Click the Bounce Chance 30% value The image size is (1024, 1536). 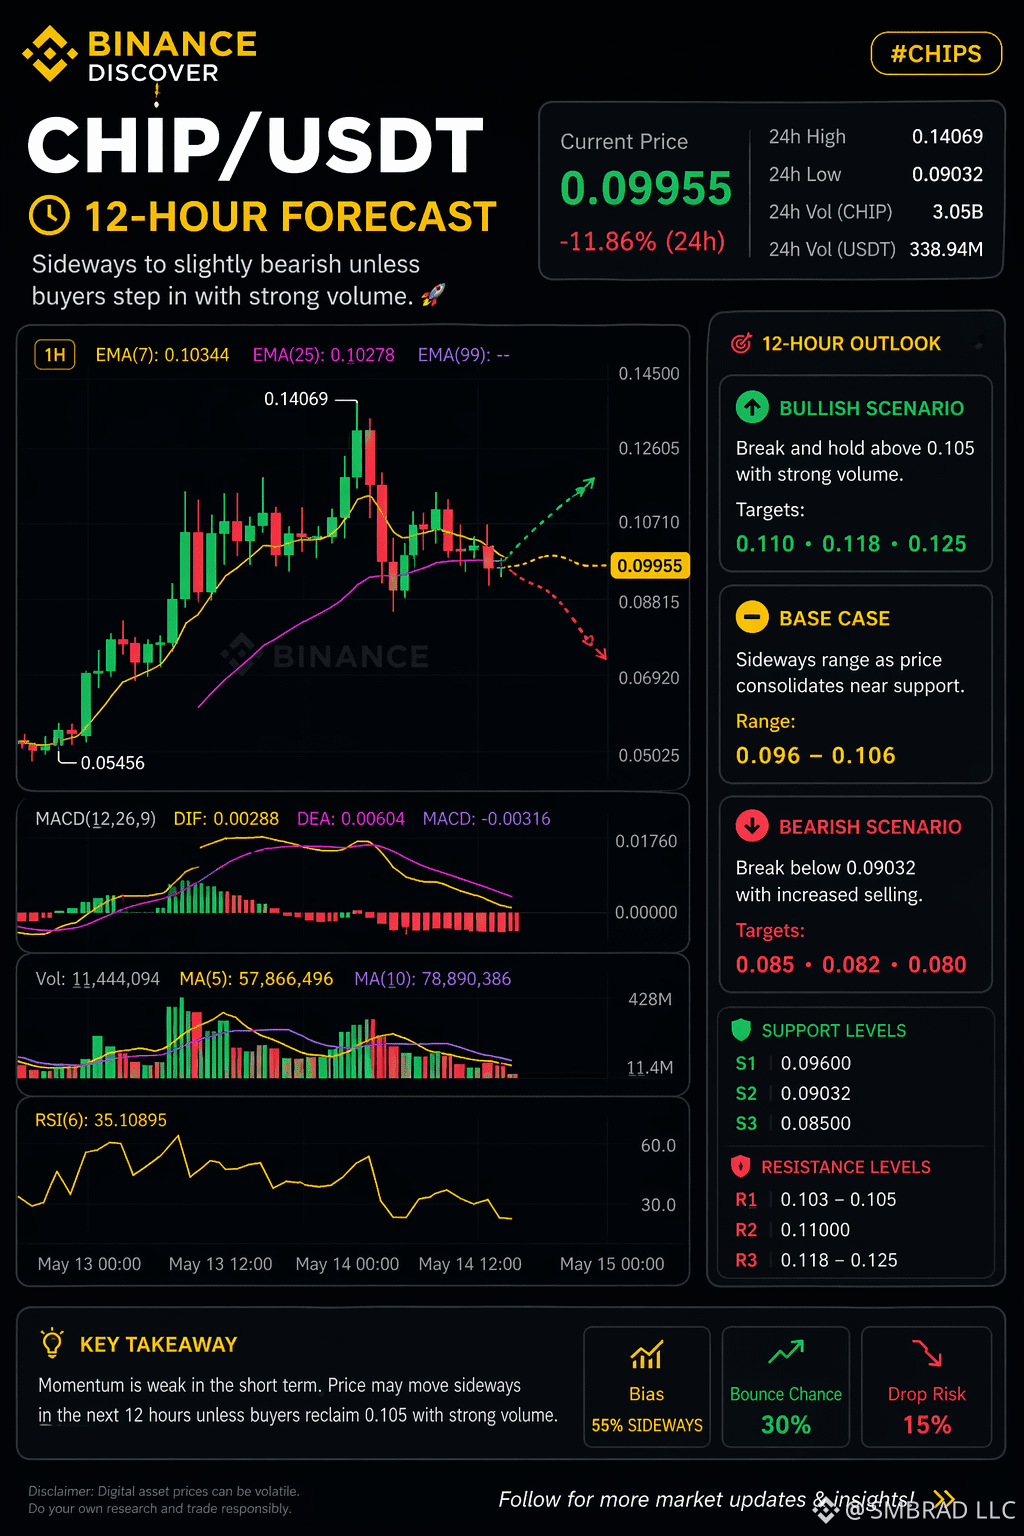click(786, 1425)
